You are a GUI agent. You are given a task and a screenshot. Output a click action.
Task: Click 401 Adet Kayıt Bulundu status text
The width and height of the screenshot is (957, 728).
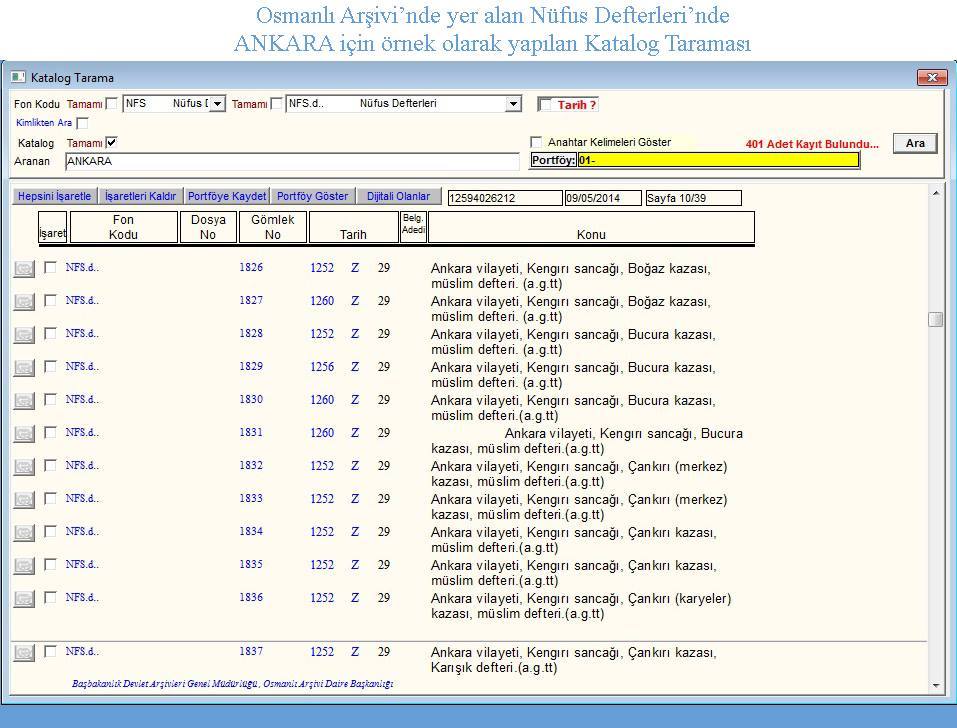tap(812, 144)
